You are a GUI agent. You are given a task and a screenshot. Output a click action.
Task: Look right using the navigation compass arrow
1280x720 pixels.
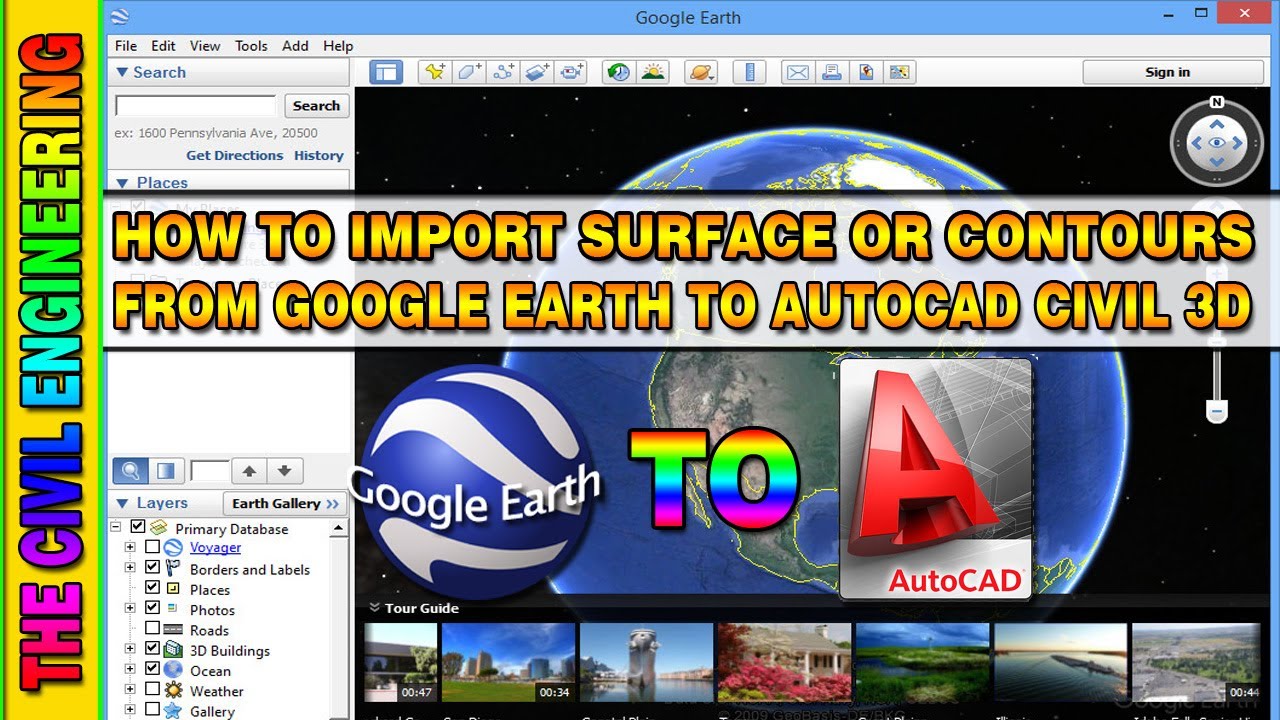tap(1237, 143)
